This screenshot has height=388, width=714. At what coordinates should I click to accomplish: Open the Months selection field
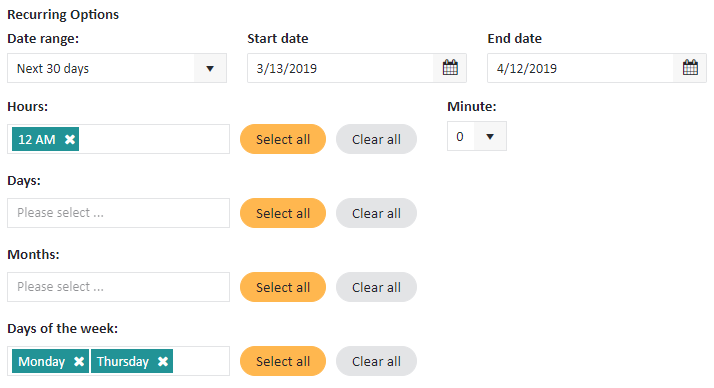click(118, 287)
